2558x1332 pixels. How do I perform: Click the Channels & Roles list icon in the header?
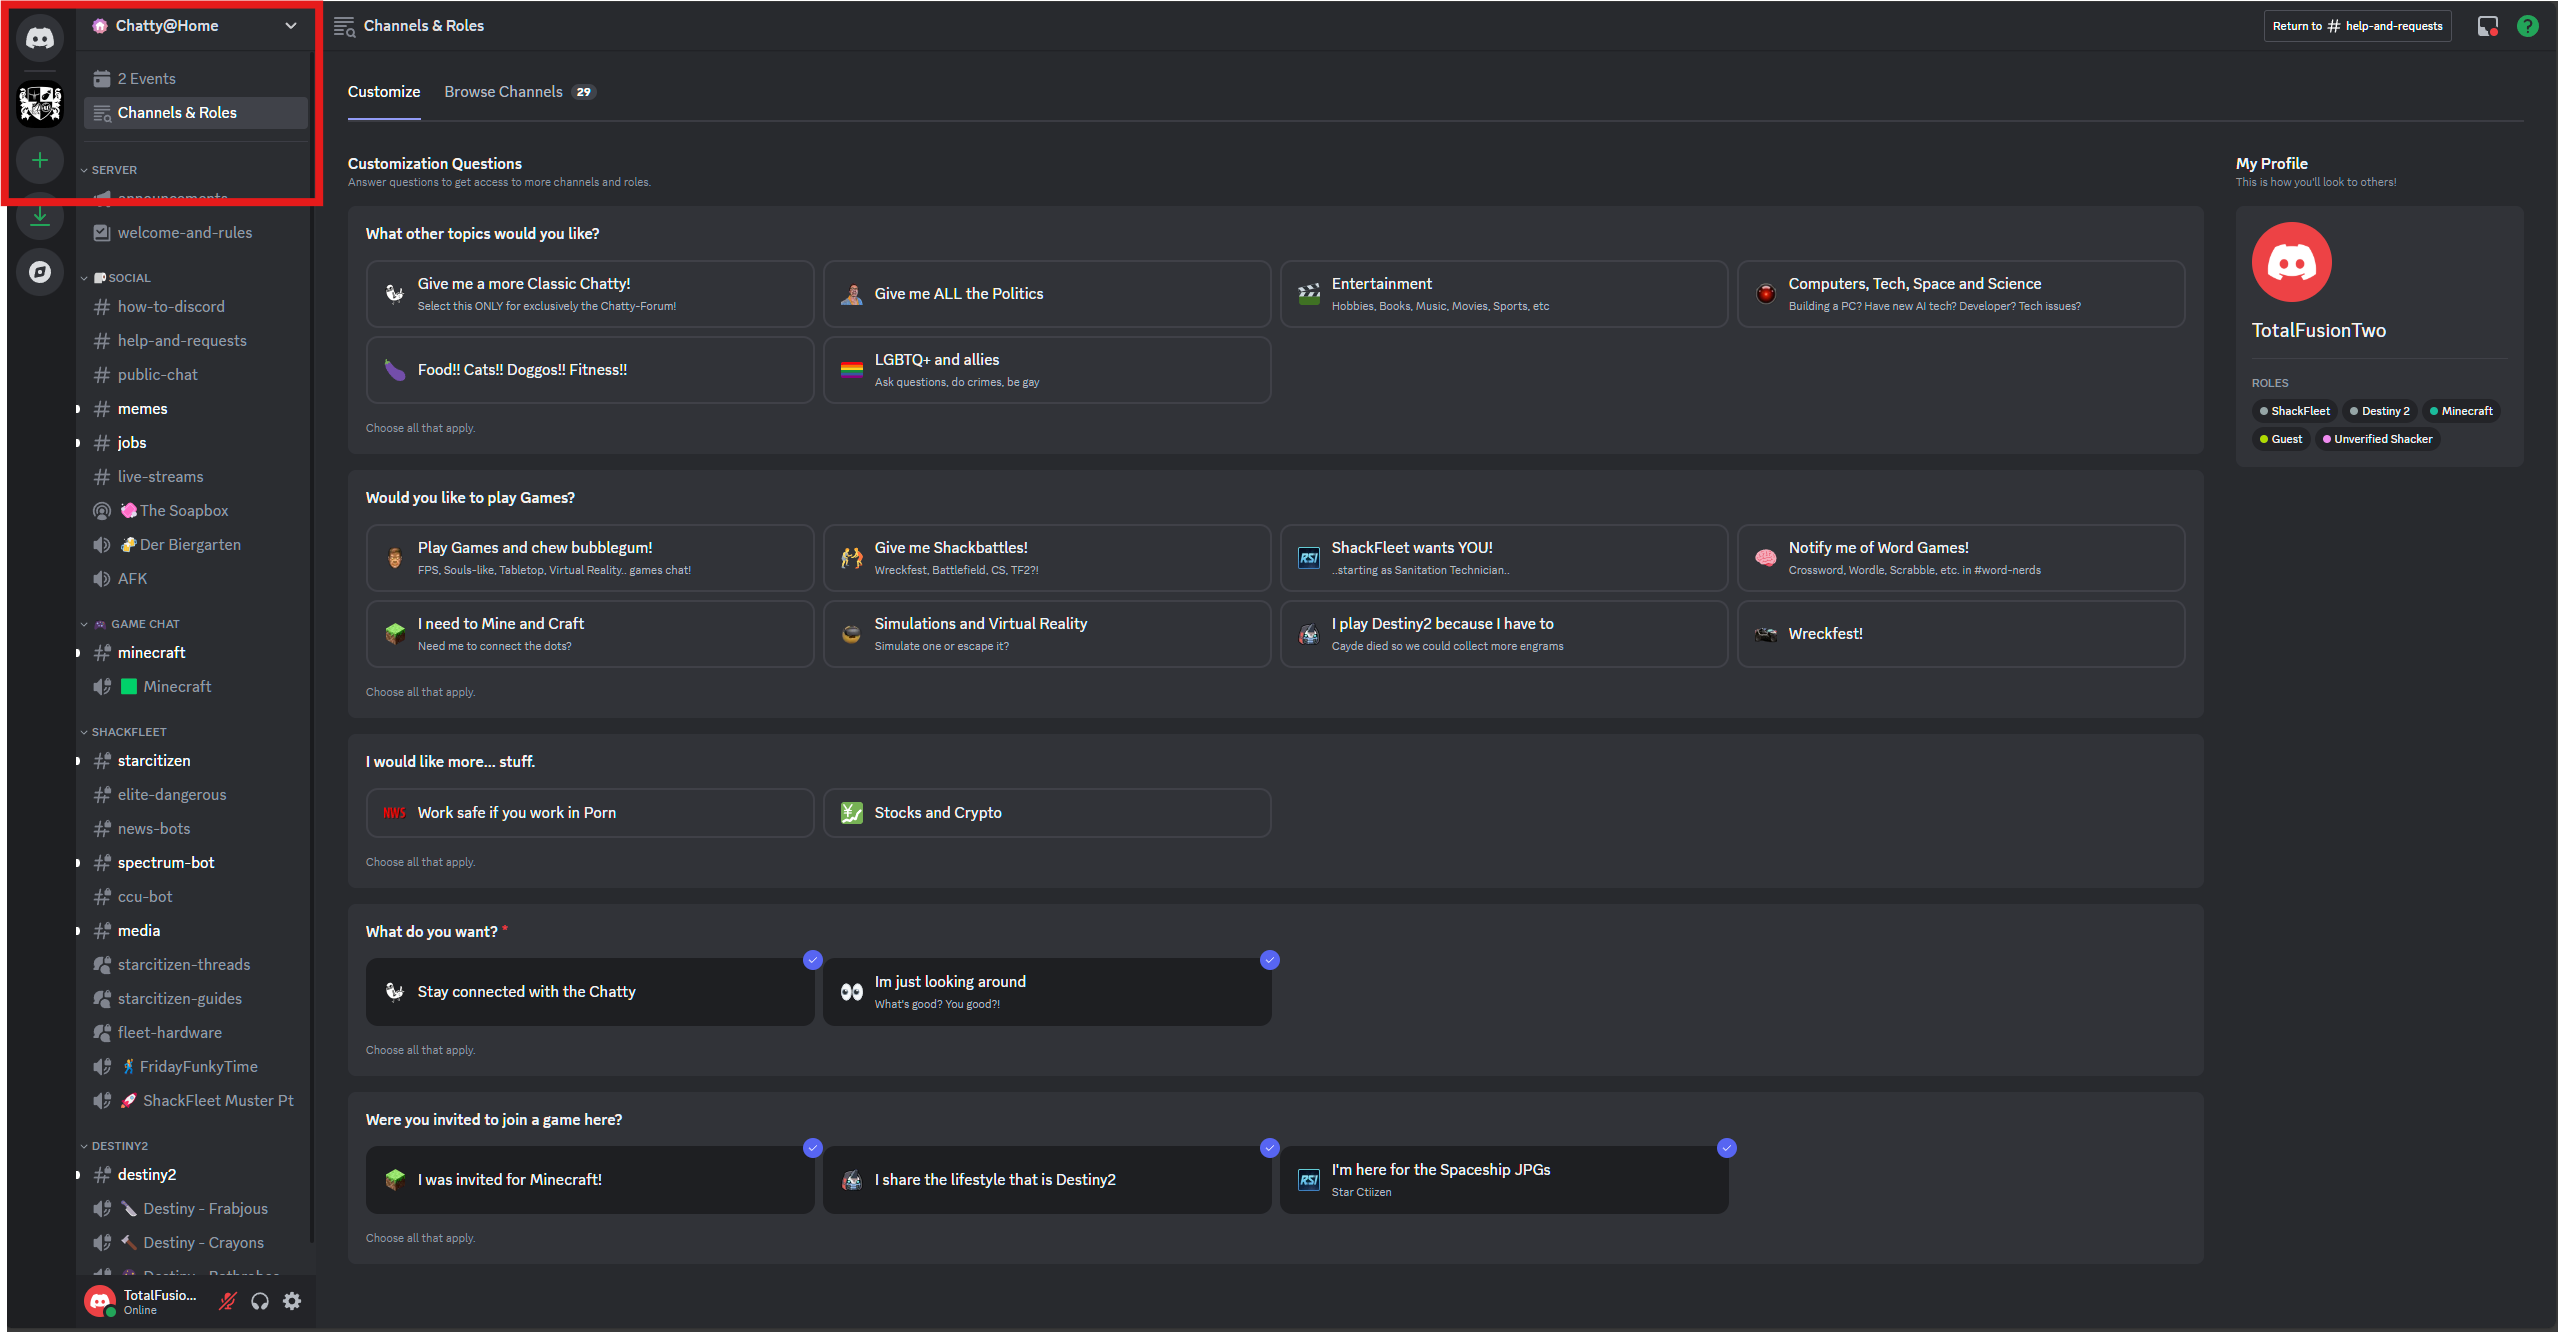click(344, 27)
